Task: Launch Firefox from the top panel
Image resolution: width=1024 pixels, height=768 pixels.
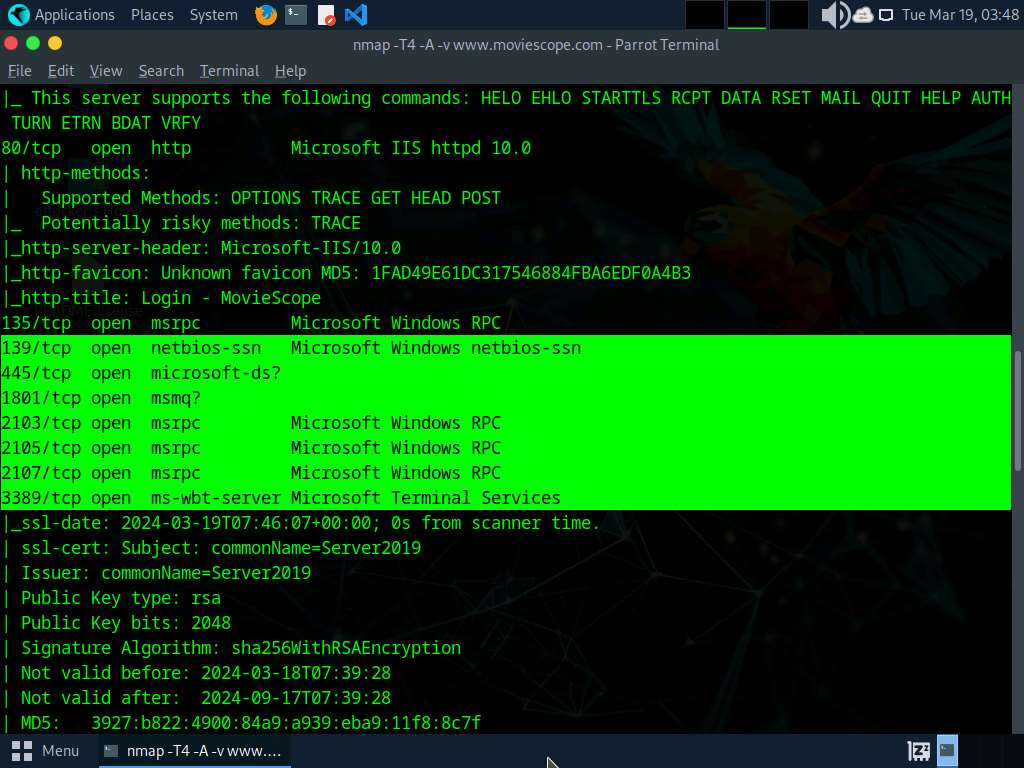Action: coord(265,15)
